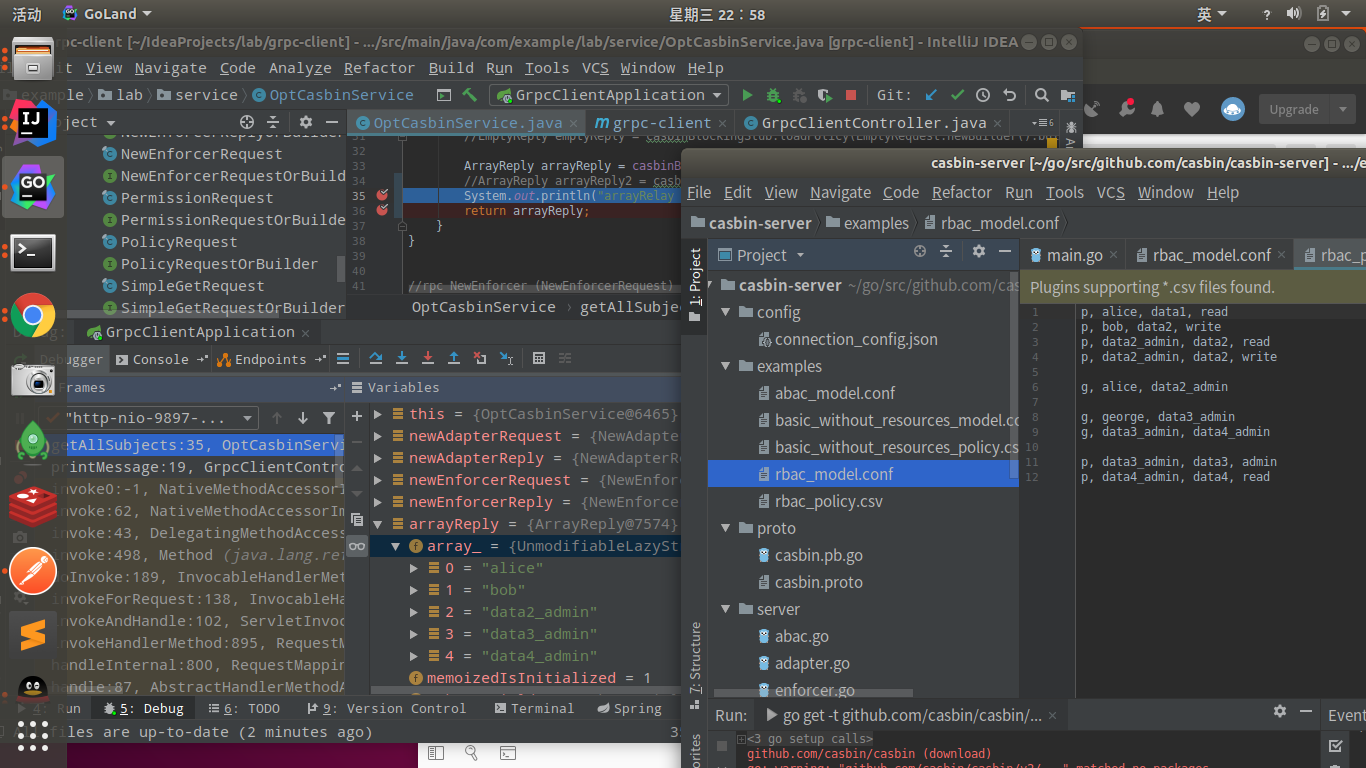This screenshot has height=768, width=1366.
Task: Open the Console tab in Debug panel
Action: (x=160, y=359)
